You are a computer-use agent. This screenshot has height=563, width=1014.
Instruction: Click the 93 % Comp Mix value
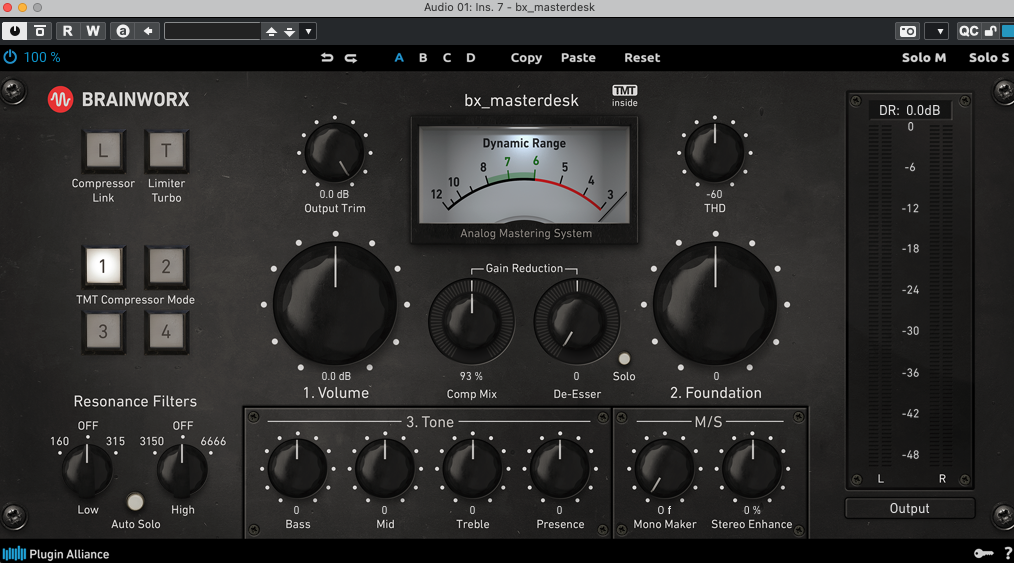click(x=471, y=376)
